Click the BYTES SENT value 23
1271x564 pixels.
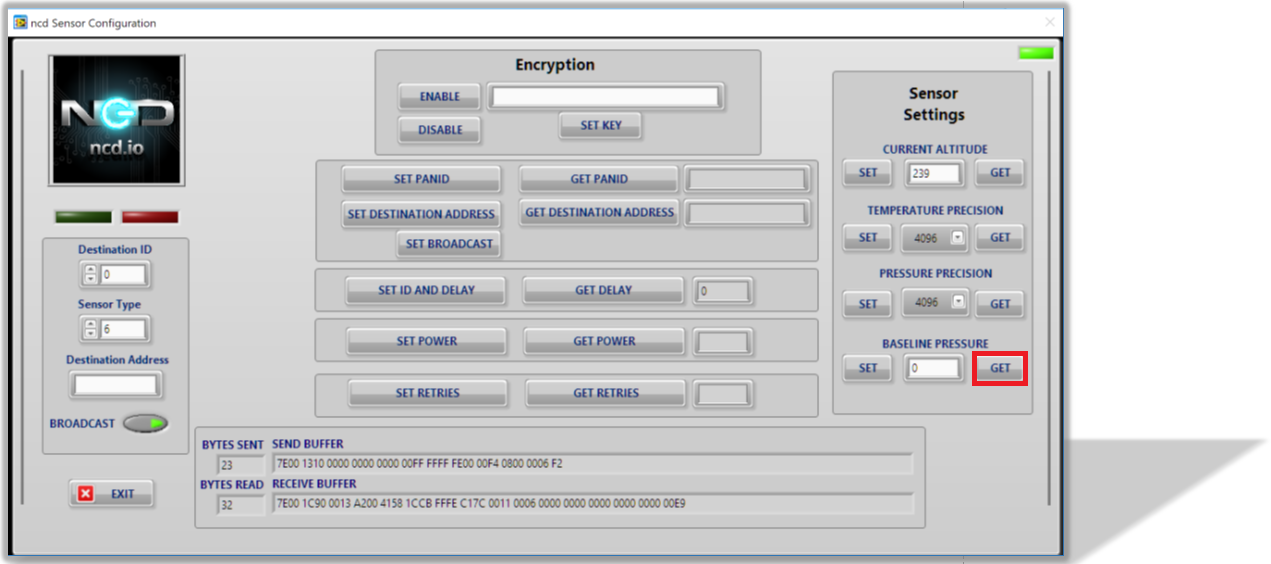(240, 465)
